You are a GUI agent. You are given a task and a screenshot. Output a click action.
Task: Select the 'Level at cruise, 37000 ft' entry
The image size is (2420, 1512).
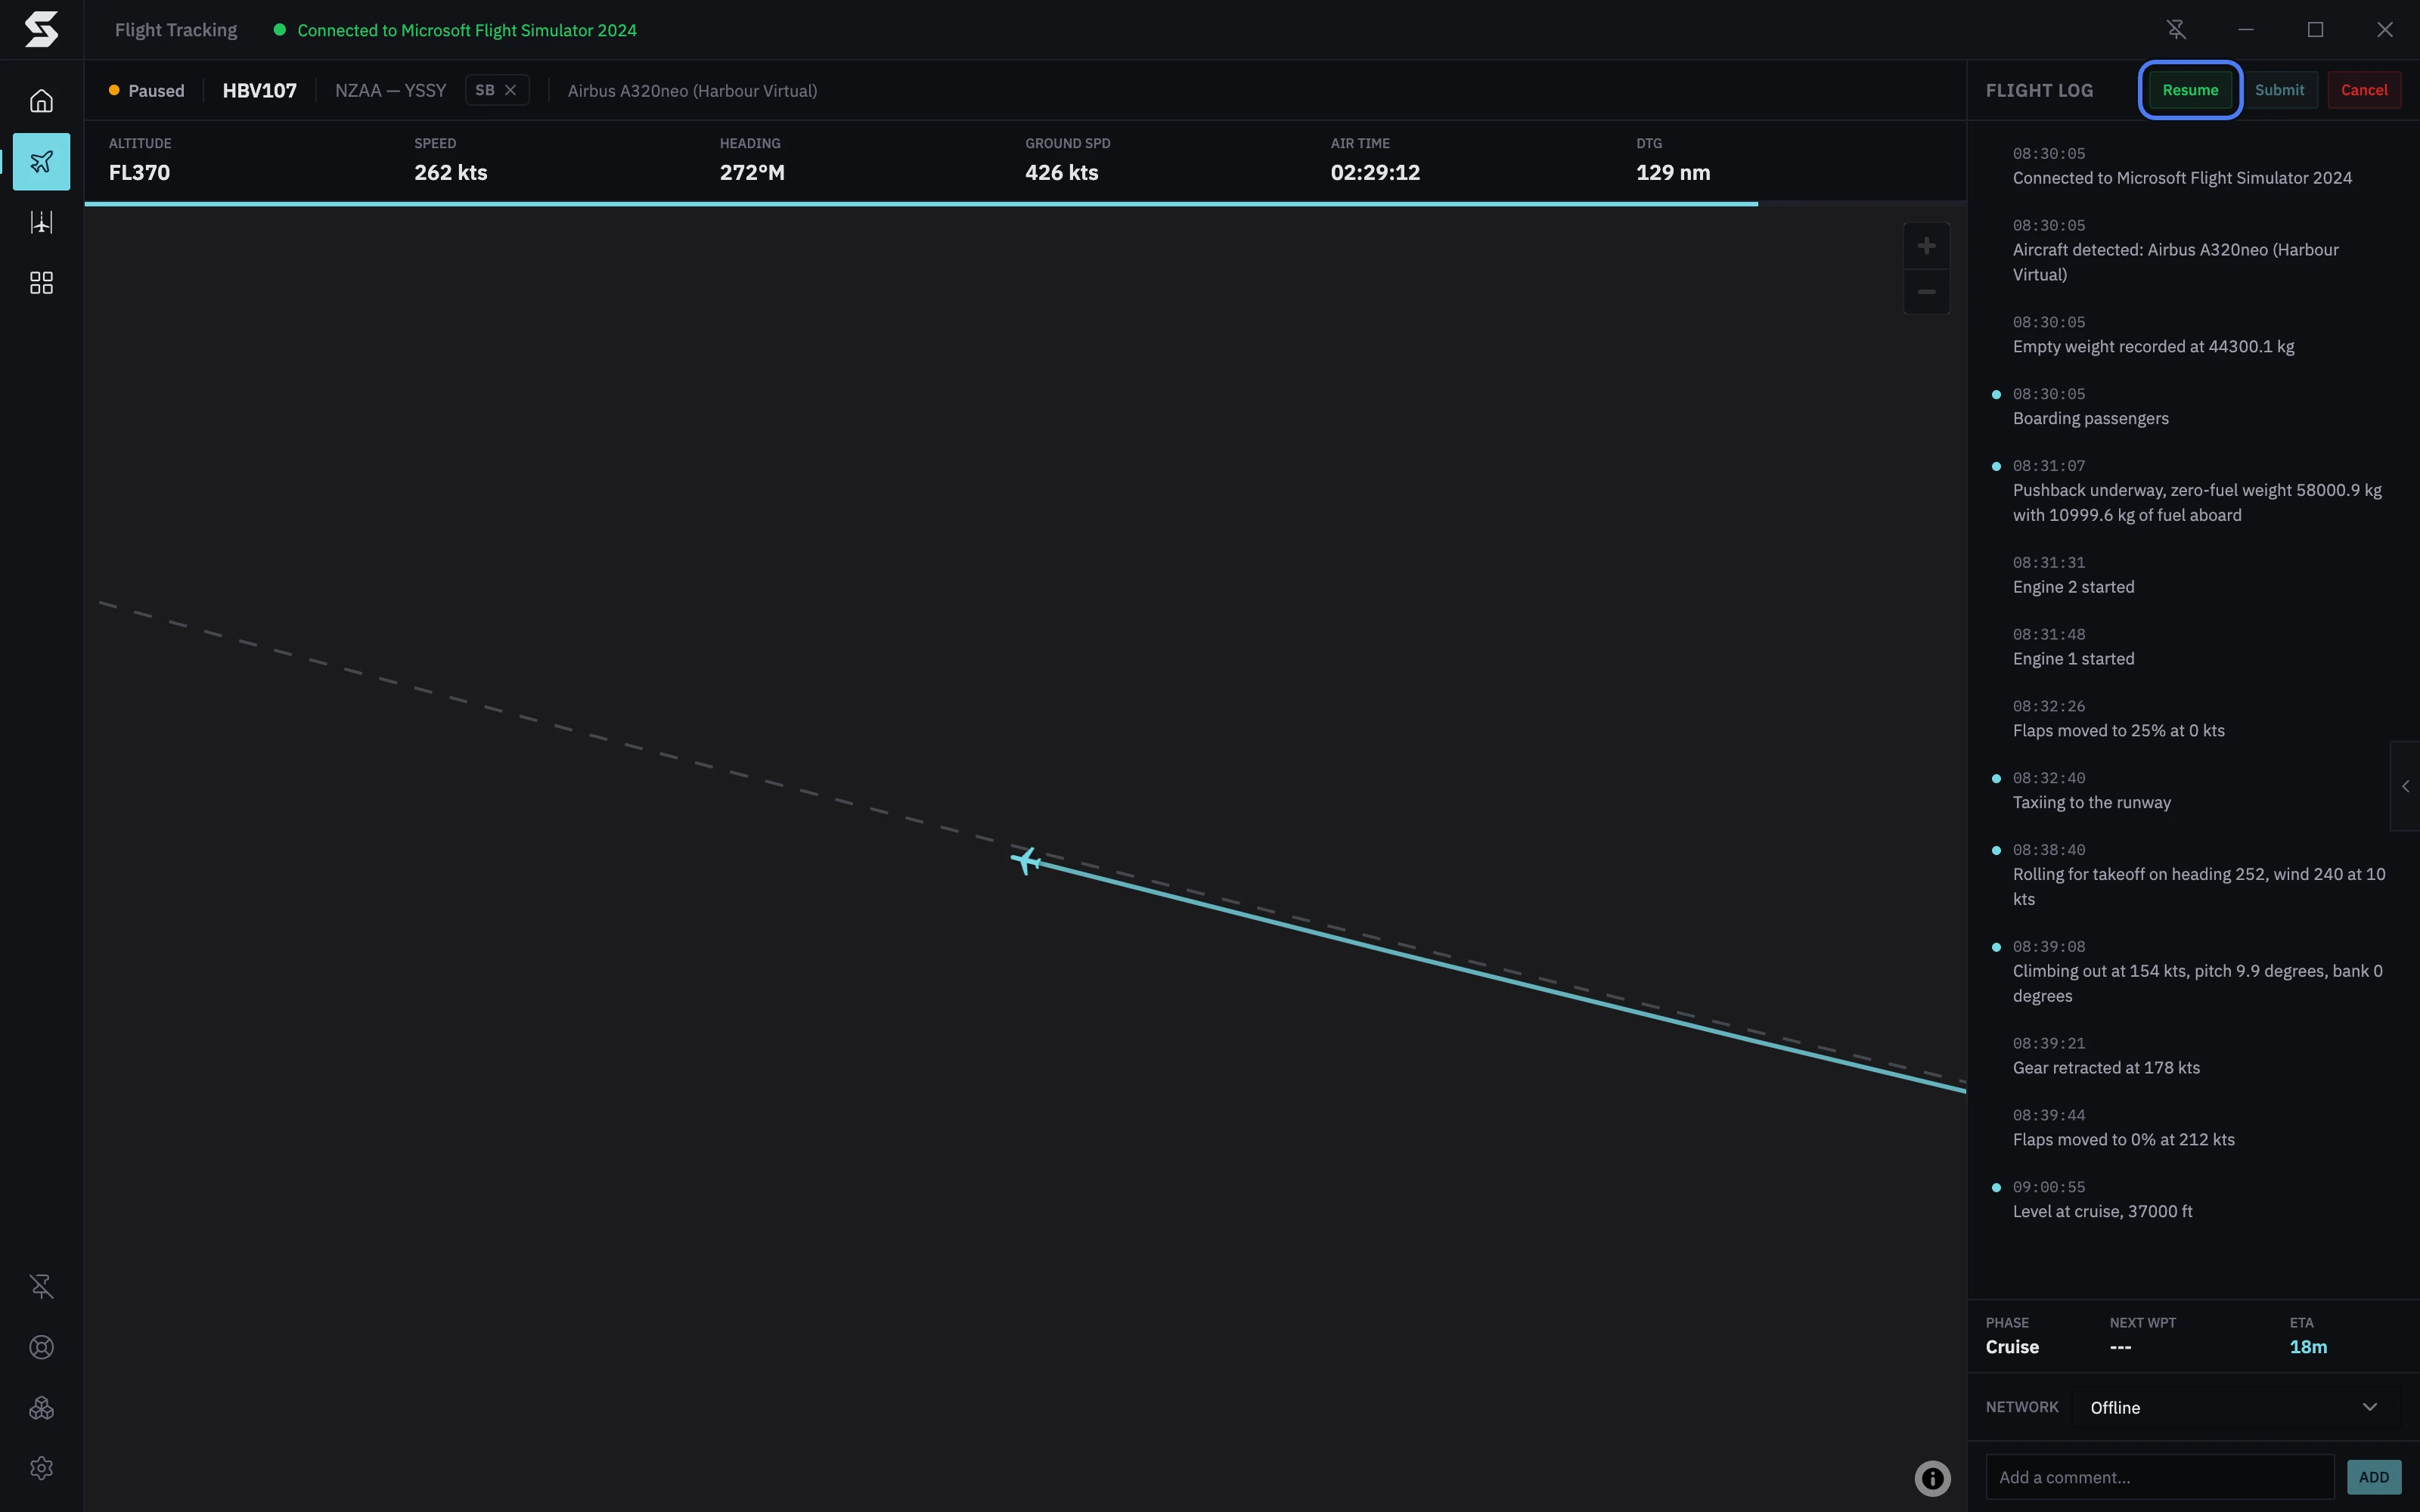tap(2102, 1211)
